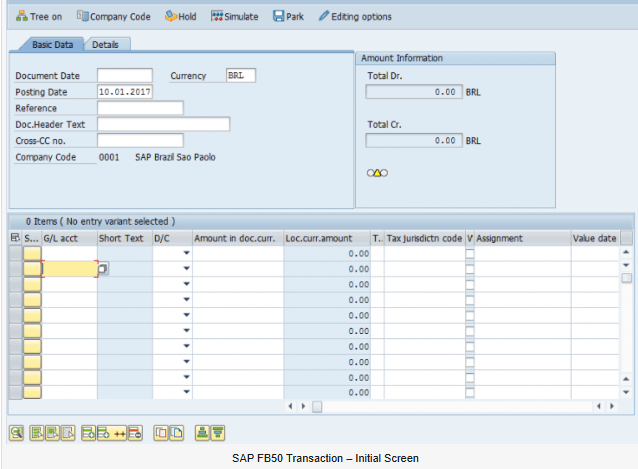This screenshot has width=638, height=469.
Task: Park the document
Action: [288, 16]
